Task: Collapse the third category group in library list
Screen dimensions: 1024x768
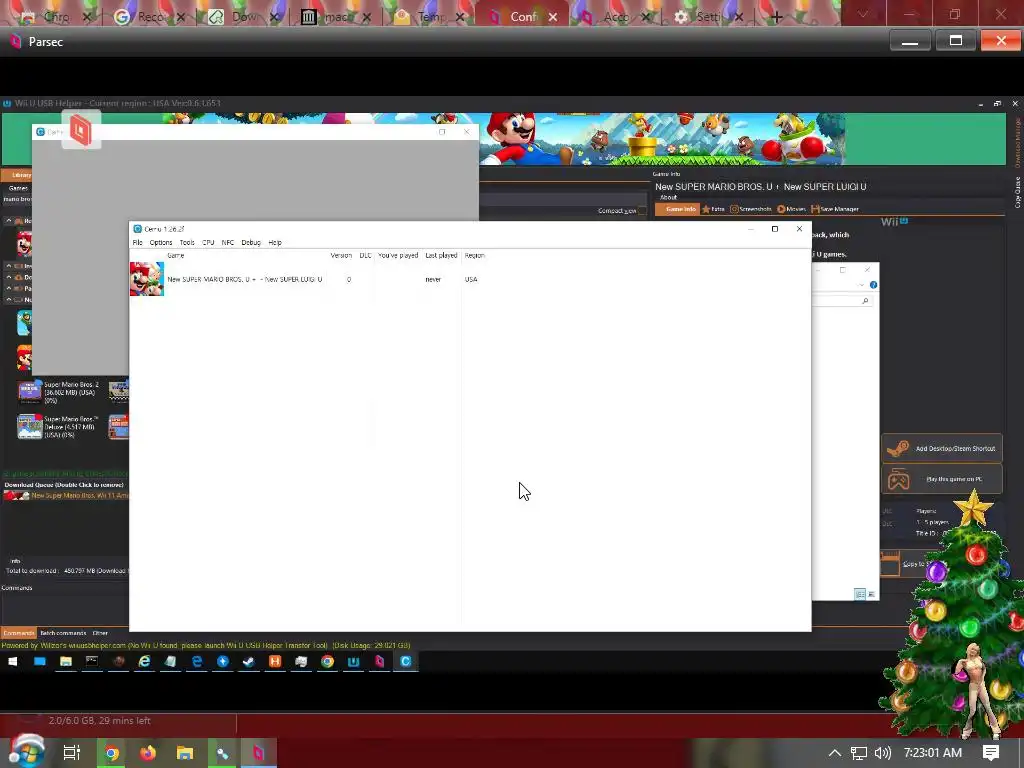Action: [x=9, y=277]
